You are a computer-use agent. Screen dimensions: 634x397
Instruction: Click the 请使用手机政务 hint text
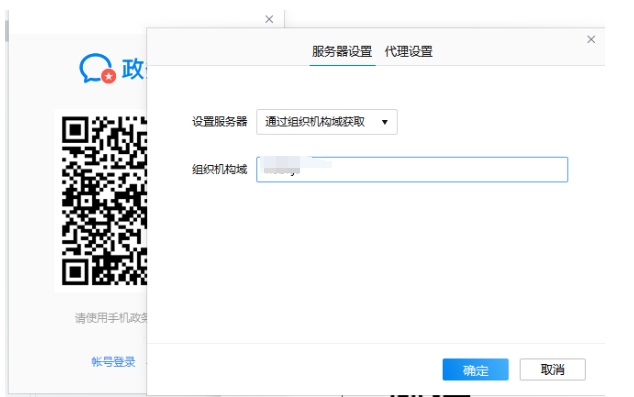point(111,318)
